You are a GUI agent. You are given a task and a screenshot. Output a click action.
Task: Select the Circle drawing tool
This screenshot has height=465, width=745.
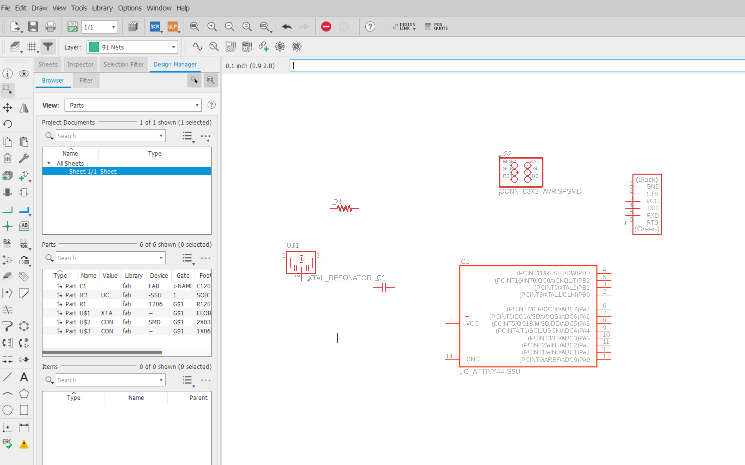(x=8, y=410)
